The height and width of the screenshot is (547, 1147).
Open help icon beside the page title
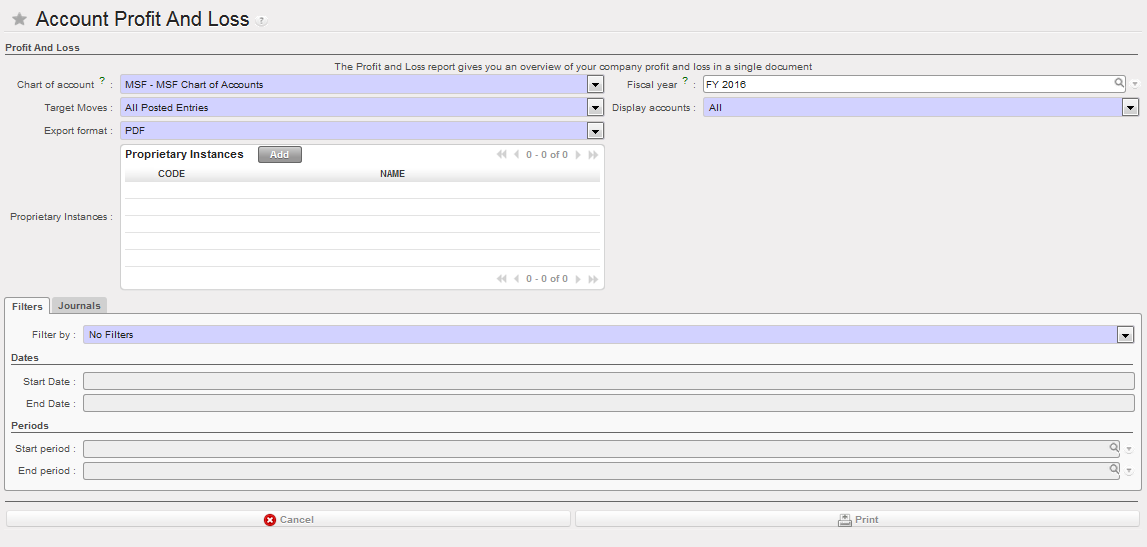[x=262, y=21]
